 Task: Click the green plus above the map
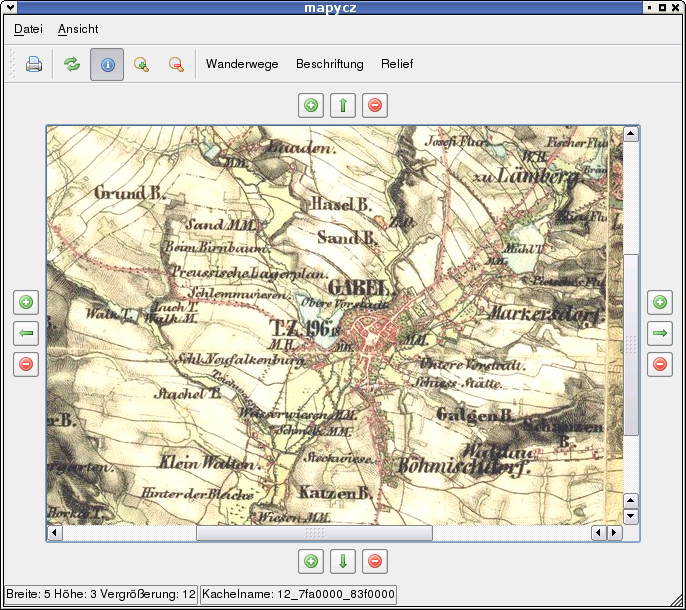pyautogui.click(x=311, y=105)
